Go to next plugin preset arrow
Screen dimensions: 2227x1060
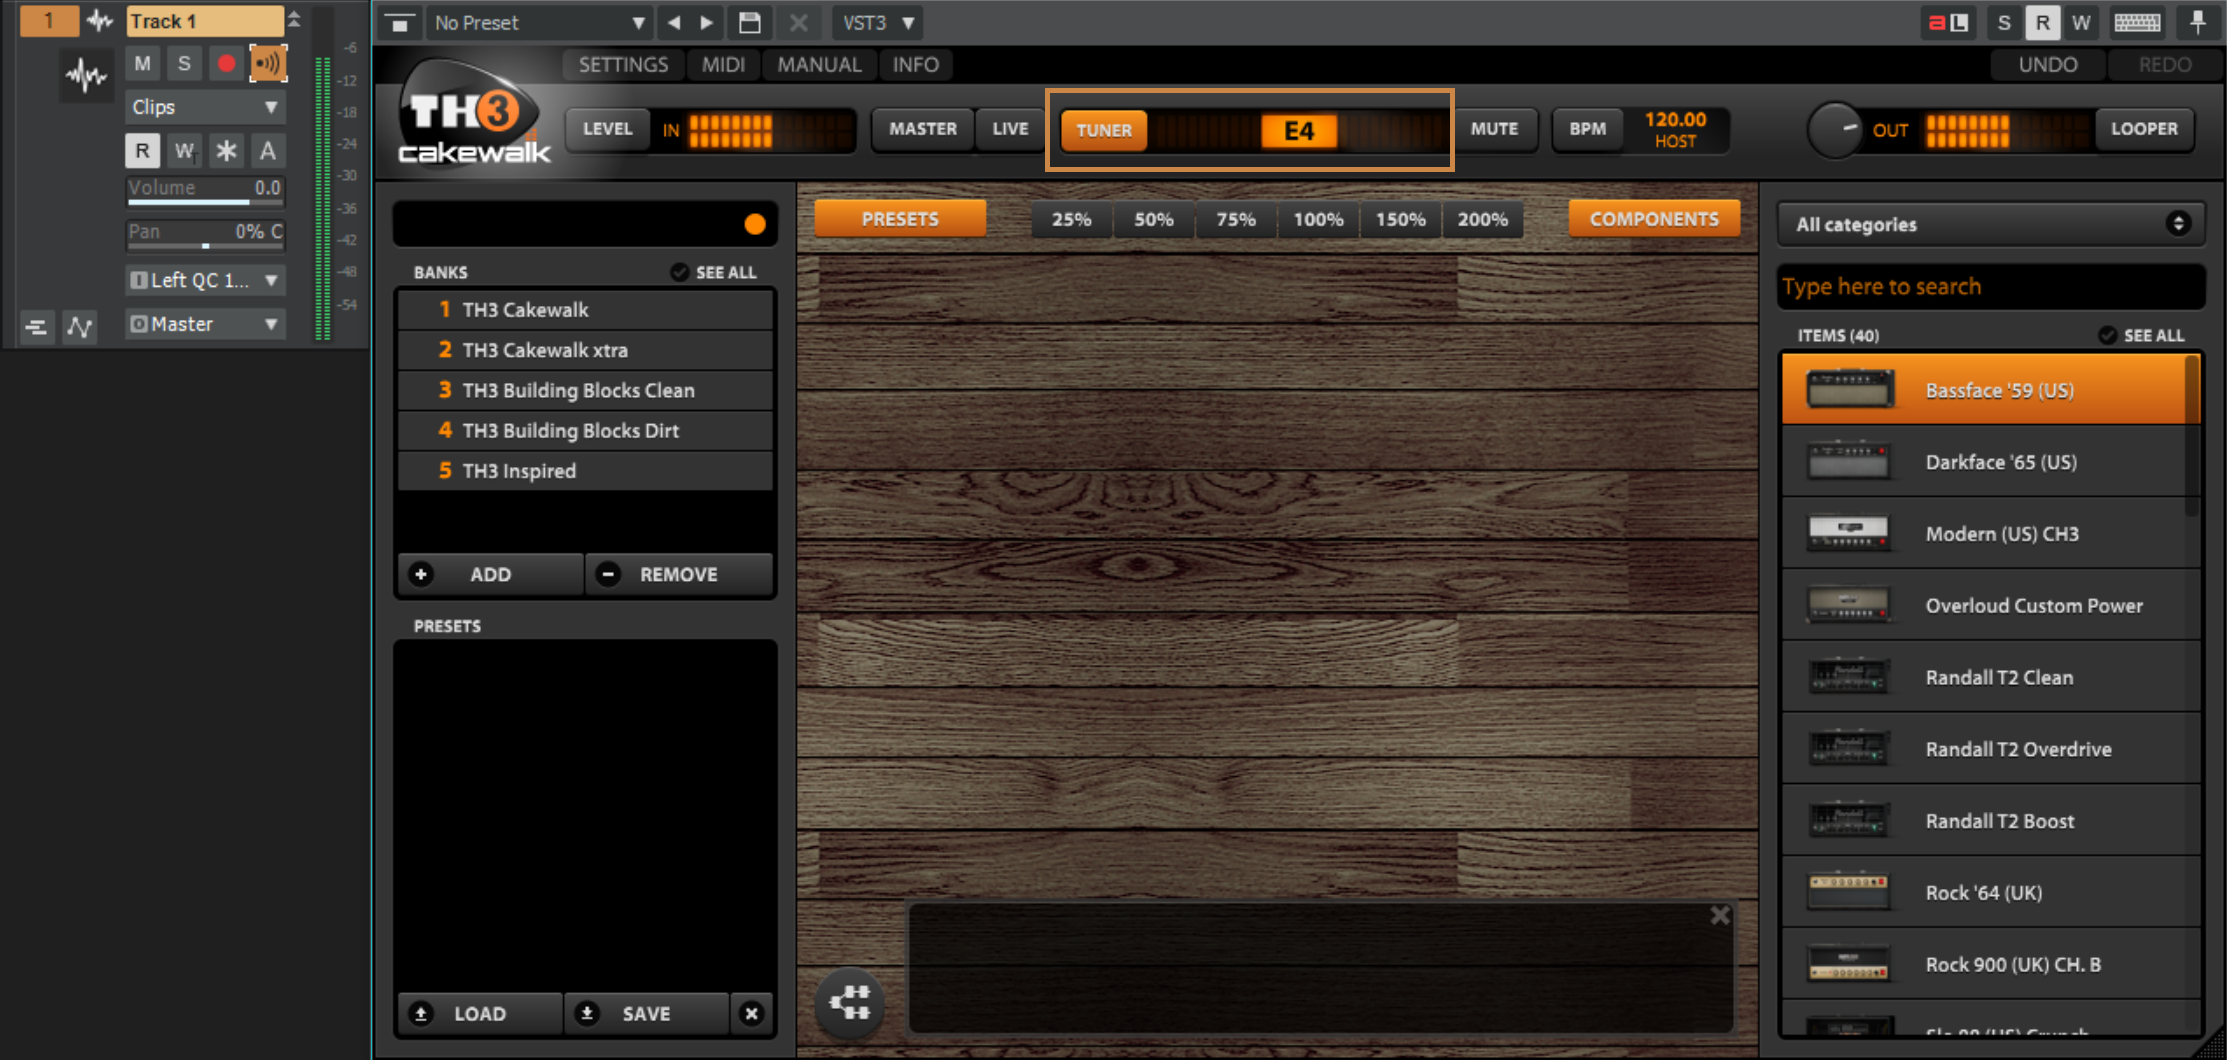706,22
